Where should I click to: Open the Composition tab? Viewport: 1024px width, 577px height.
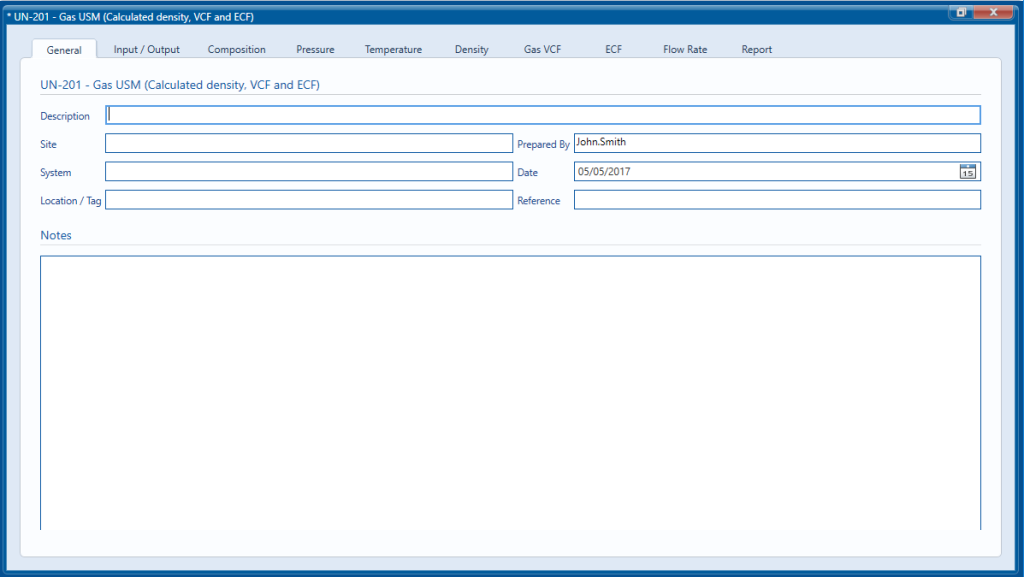pos(236,49)
